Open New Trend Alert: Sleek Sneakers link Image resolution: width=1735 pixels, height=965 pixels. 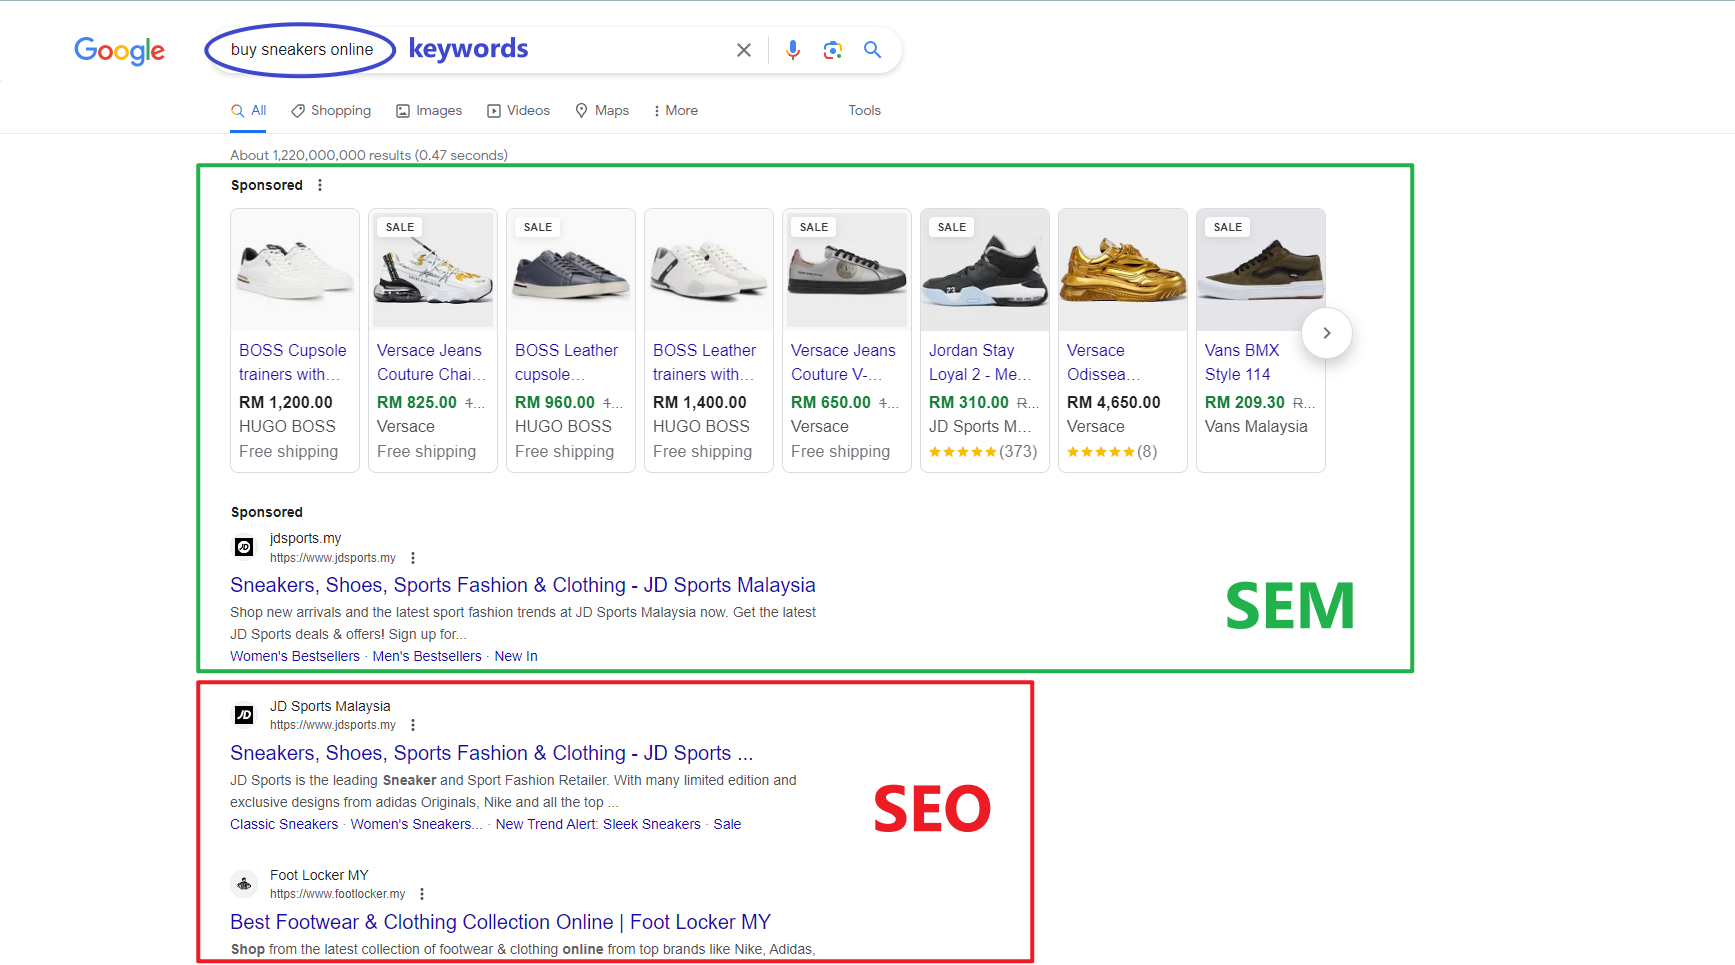click(x=598, y=824)
